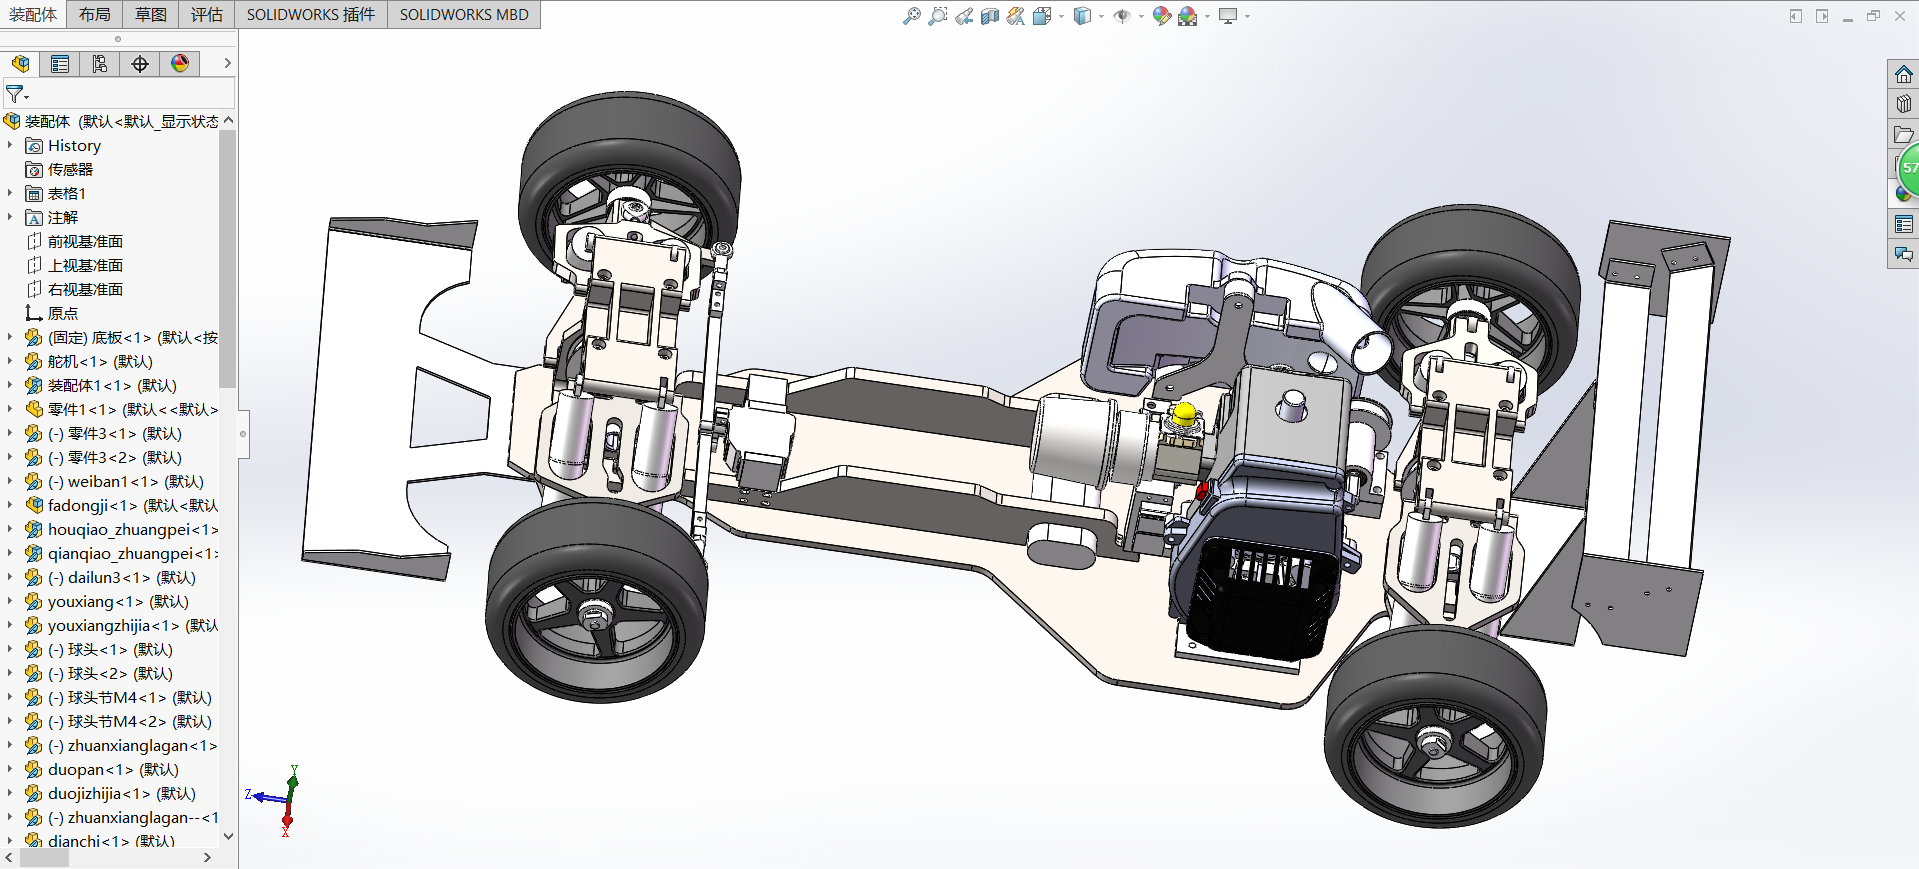Click the Edit Appearance icon
The width and height of the screenshot is (1919, 869).
pos(1161,16)
